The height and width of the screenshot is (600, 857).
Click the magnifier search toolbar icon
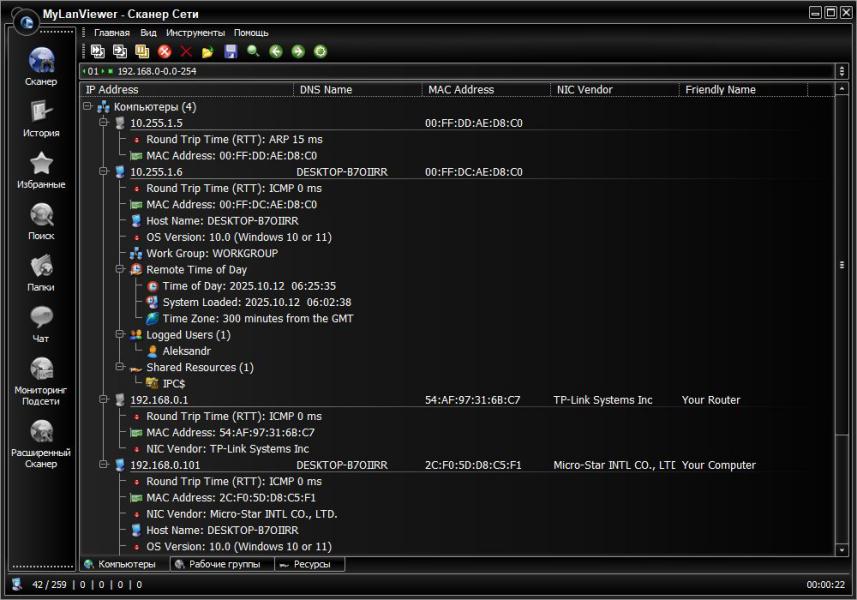[253, 51]
